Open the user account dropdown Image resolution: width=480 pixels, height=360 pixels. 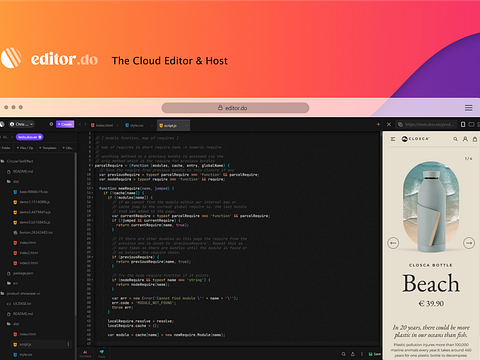tap(22, 124)
